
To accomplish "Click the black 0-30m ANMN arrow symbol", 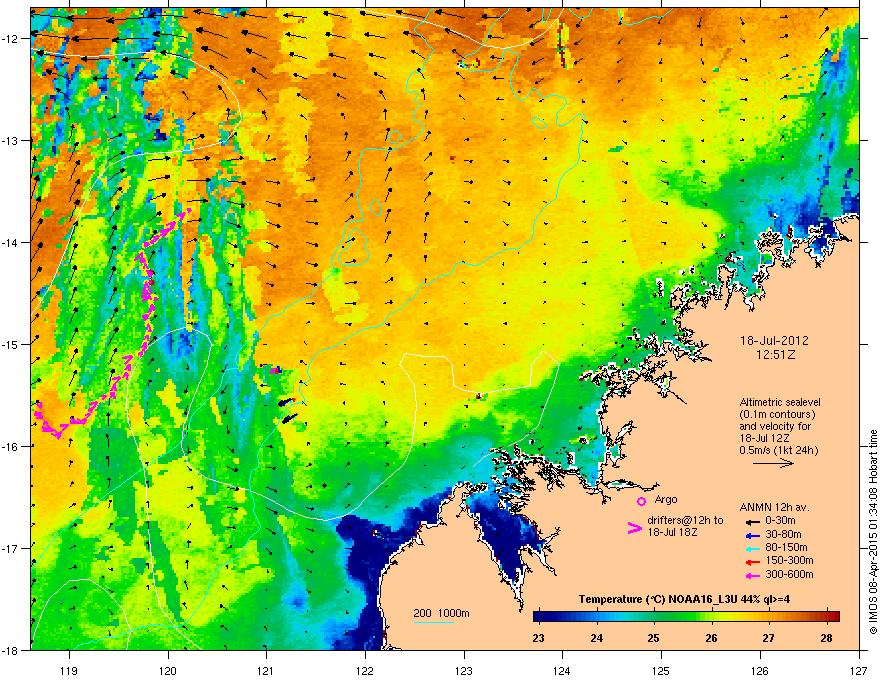I will coord(752,522).
